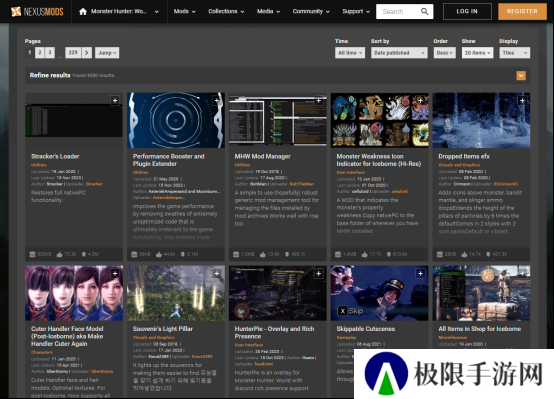Click plus icon on Skippable Cutscenes tile

tap(420, 274)
